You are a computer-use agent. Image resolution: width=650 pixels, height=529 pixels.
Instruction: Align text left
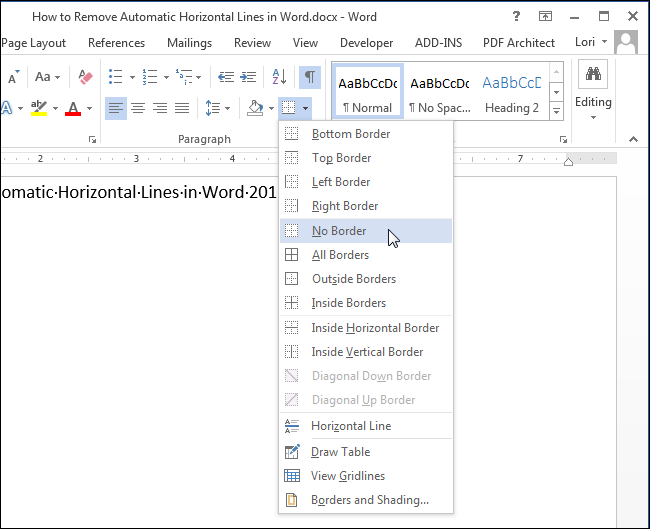tap(116, 108)
